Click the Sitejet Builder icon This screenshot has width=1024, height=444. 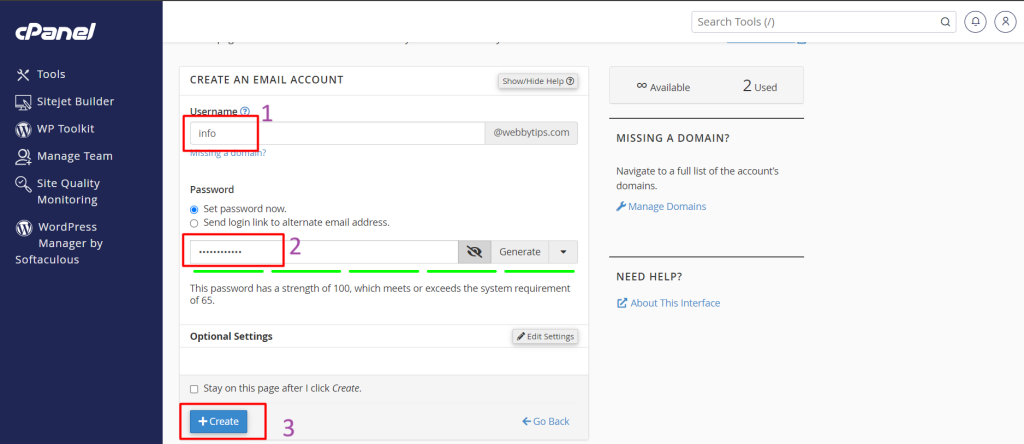click(x=23, y=102)
